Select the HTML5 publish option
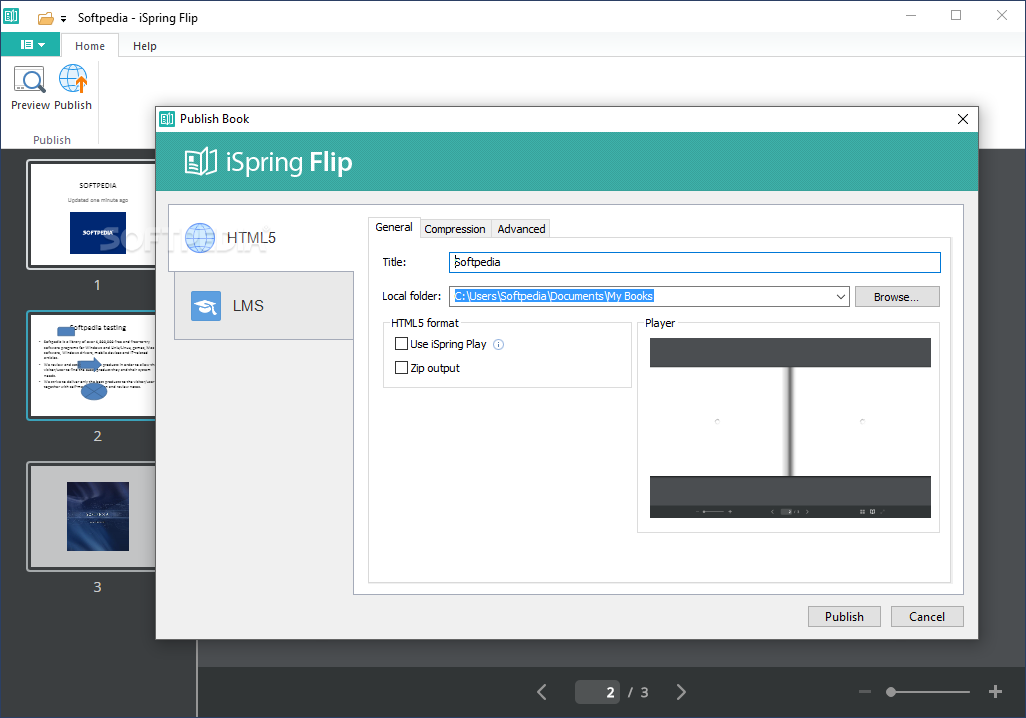1026x718 pixels. (x=261, y=238)
